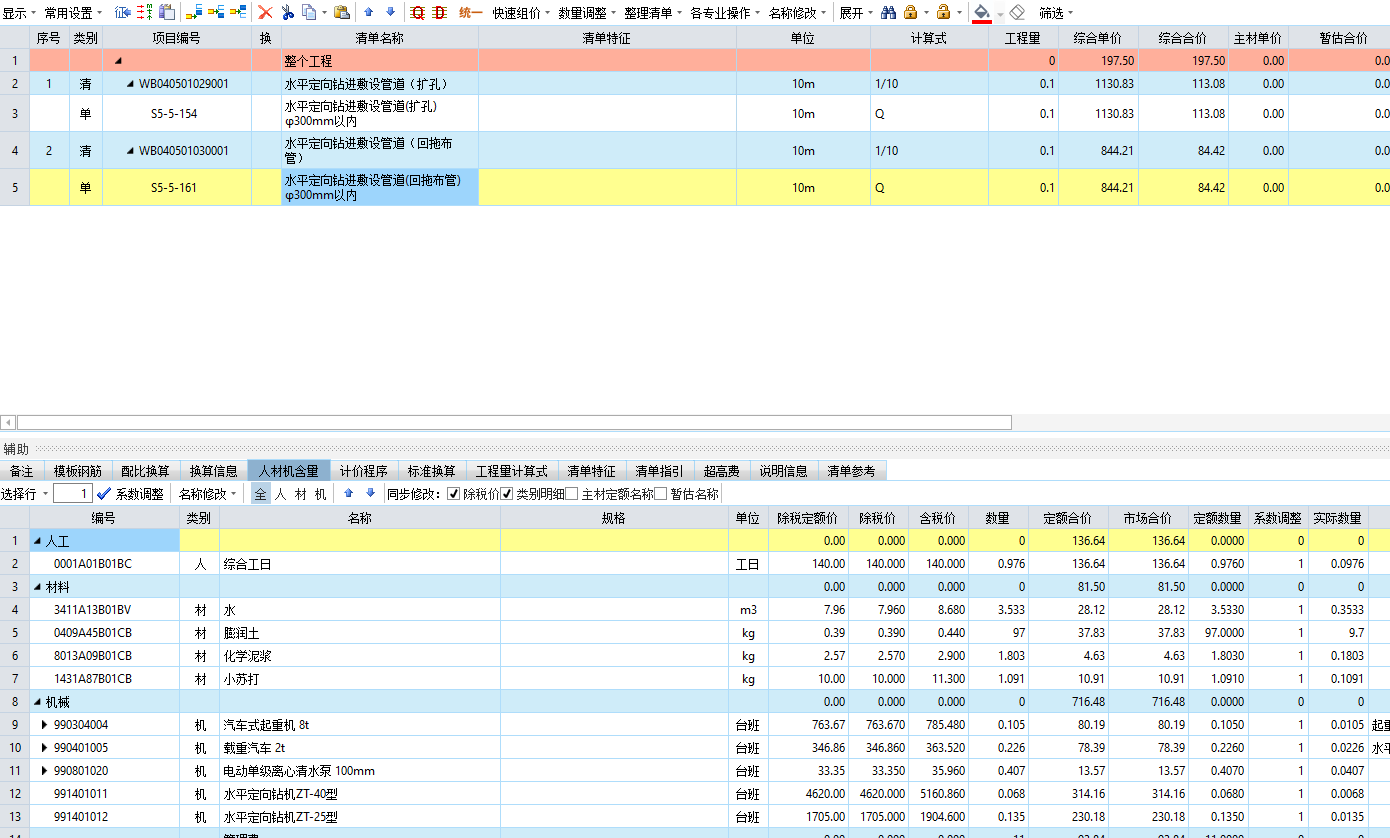Click the paste icon beside the copy dropdown
This screenshot has width=1390, height=838.
point(342,12)
